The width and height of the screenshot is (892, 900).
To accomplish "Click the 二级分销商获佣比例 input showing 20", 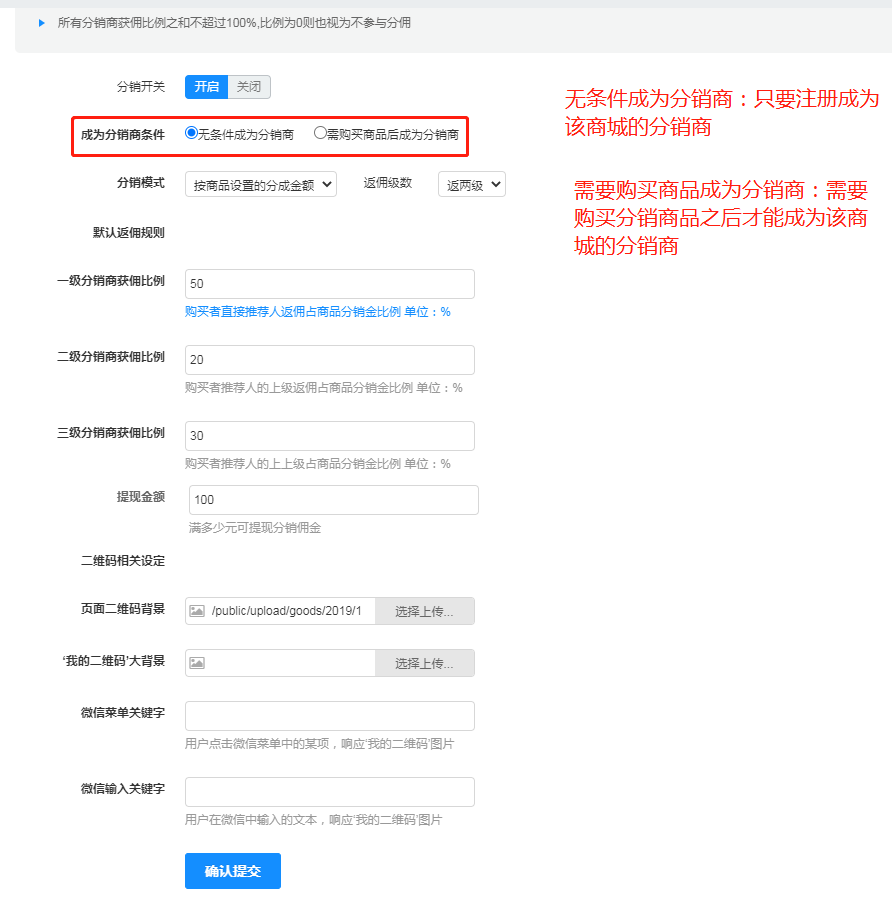I will point(330,360).
